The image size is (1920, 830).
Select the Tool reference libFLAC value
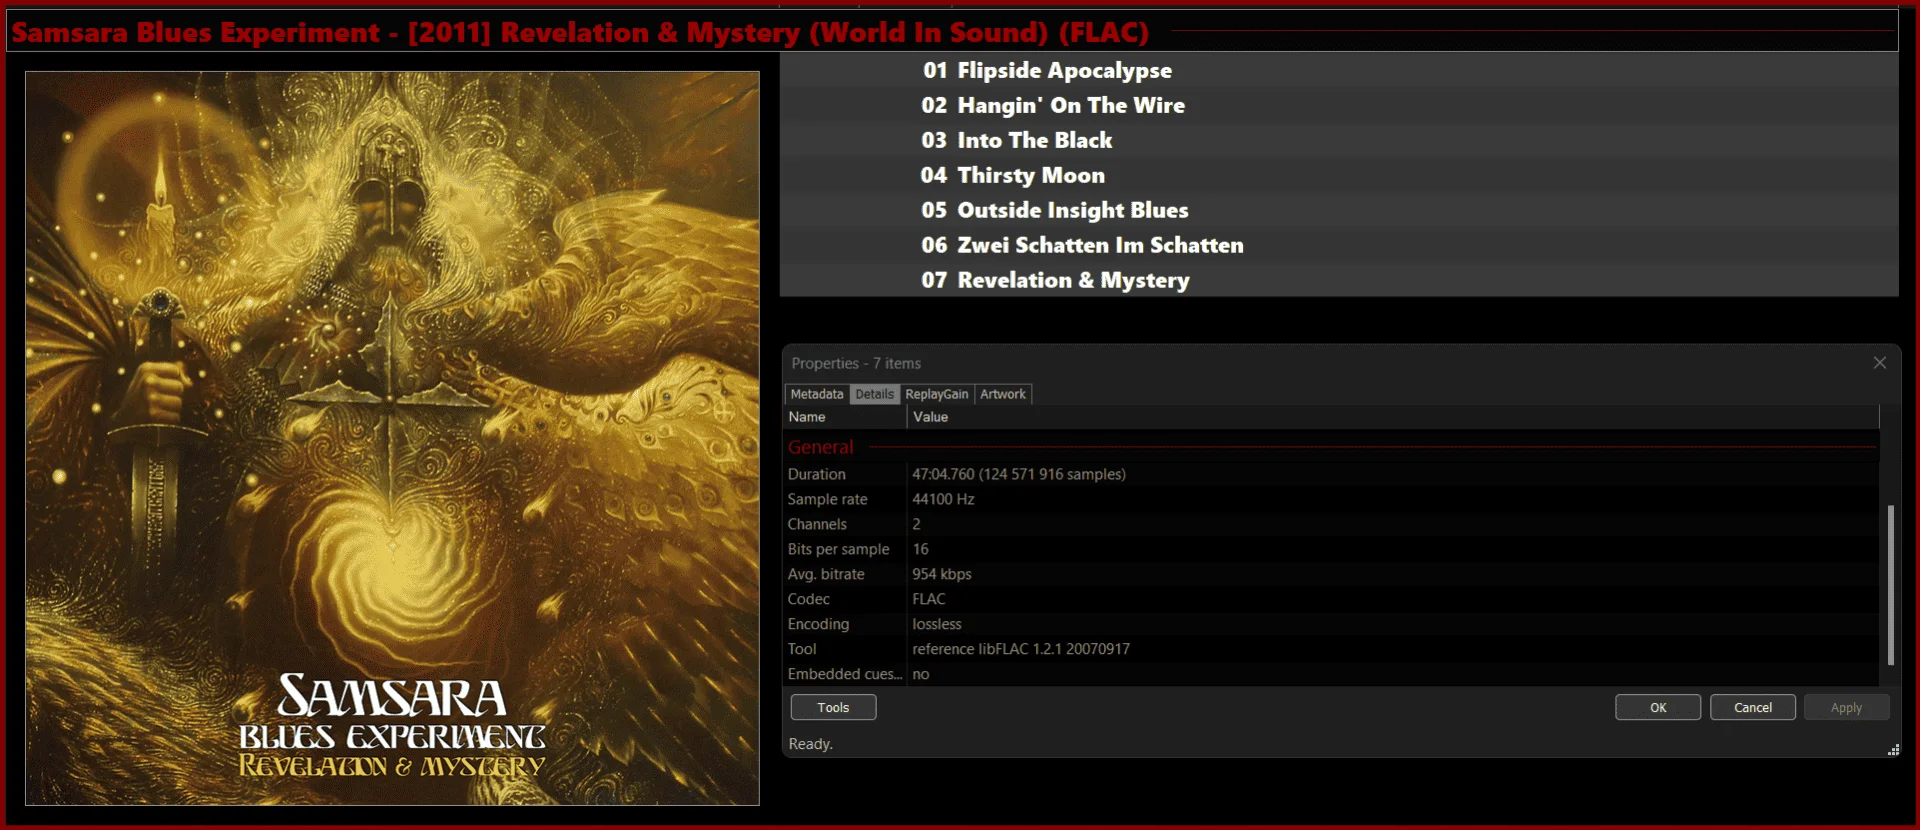pos(1020,649)
